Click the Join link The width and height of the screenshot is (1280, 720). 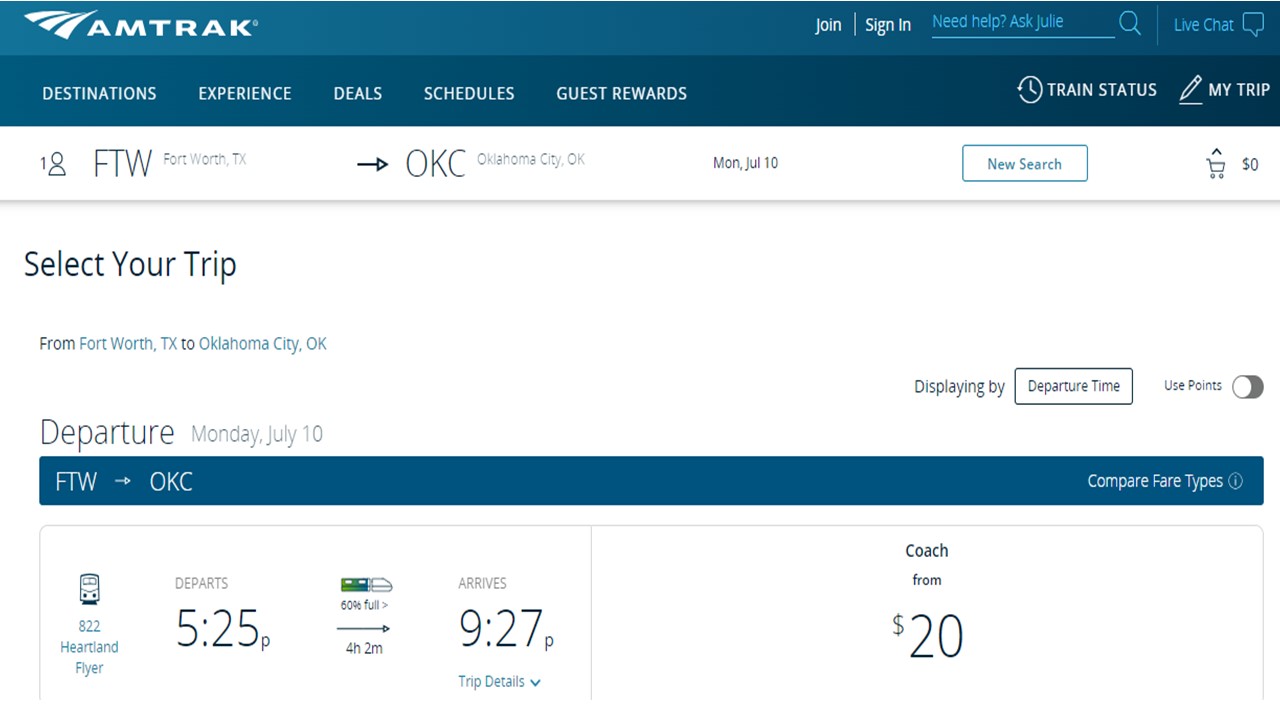coord(828,25)
